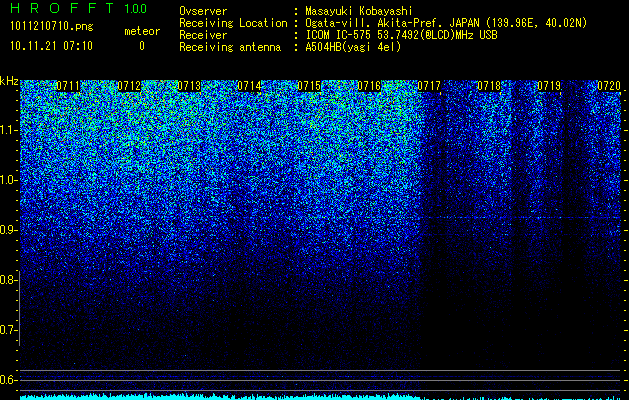
Task: Click the ICOM IC-575 receiver text
Action: (x=401, y=35)
